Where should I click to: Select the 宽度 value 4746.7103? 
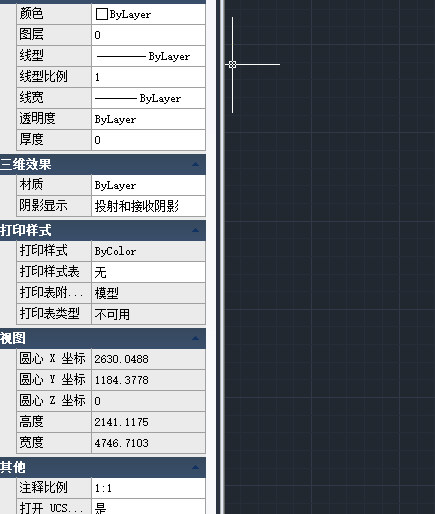point(148,443)
